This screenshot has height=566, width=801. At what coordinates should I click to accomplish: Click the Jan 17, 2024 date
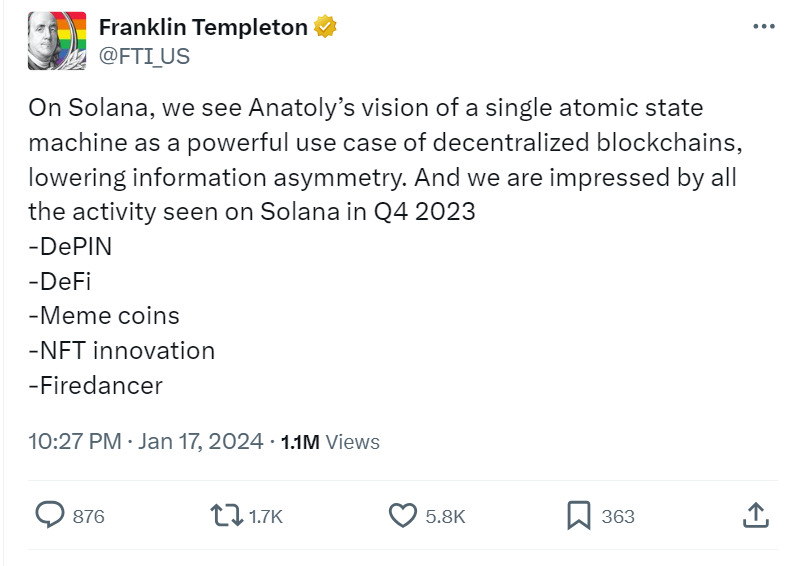[x=200, y=441]
